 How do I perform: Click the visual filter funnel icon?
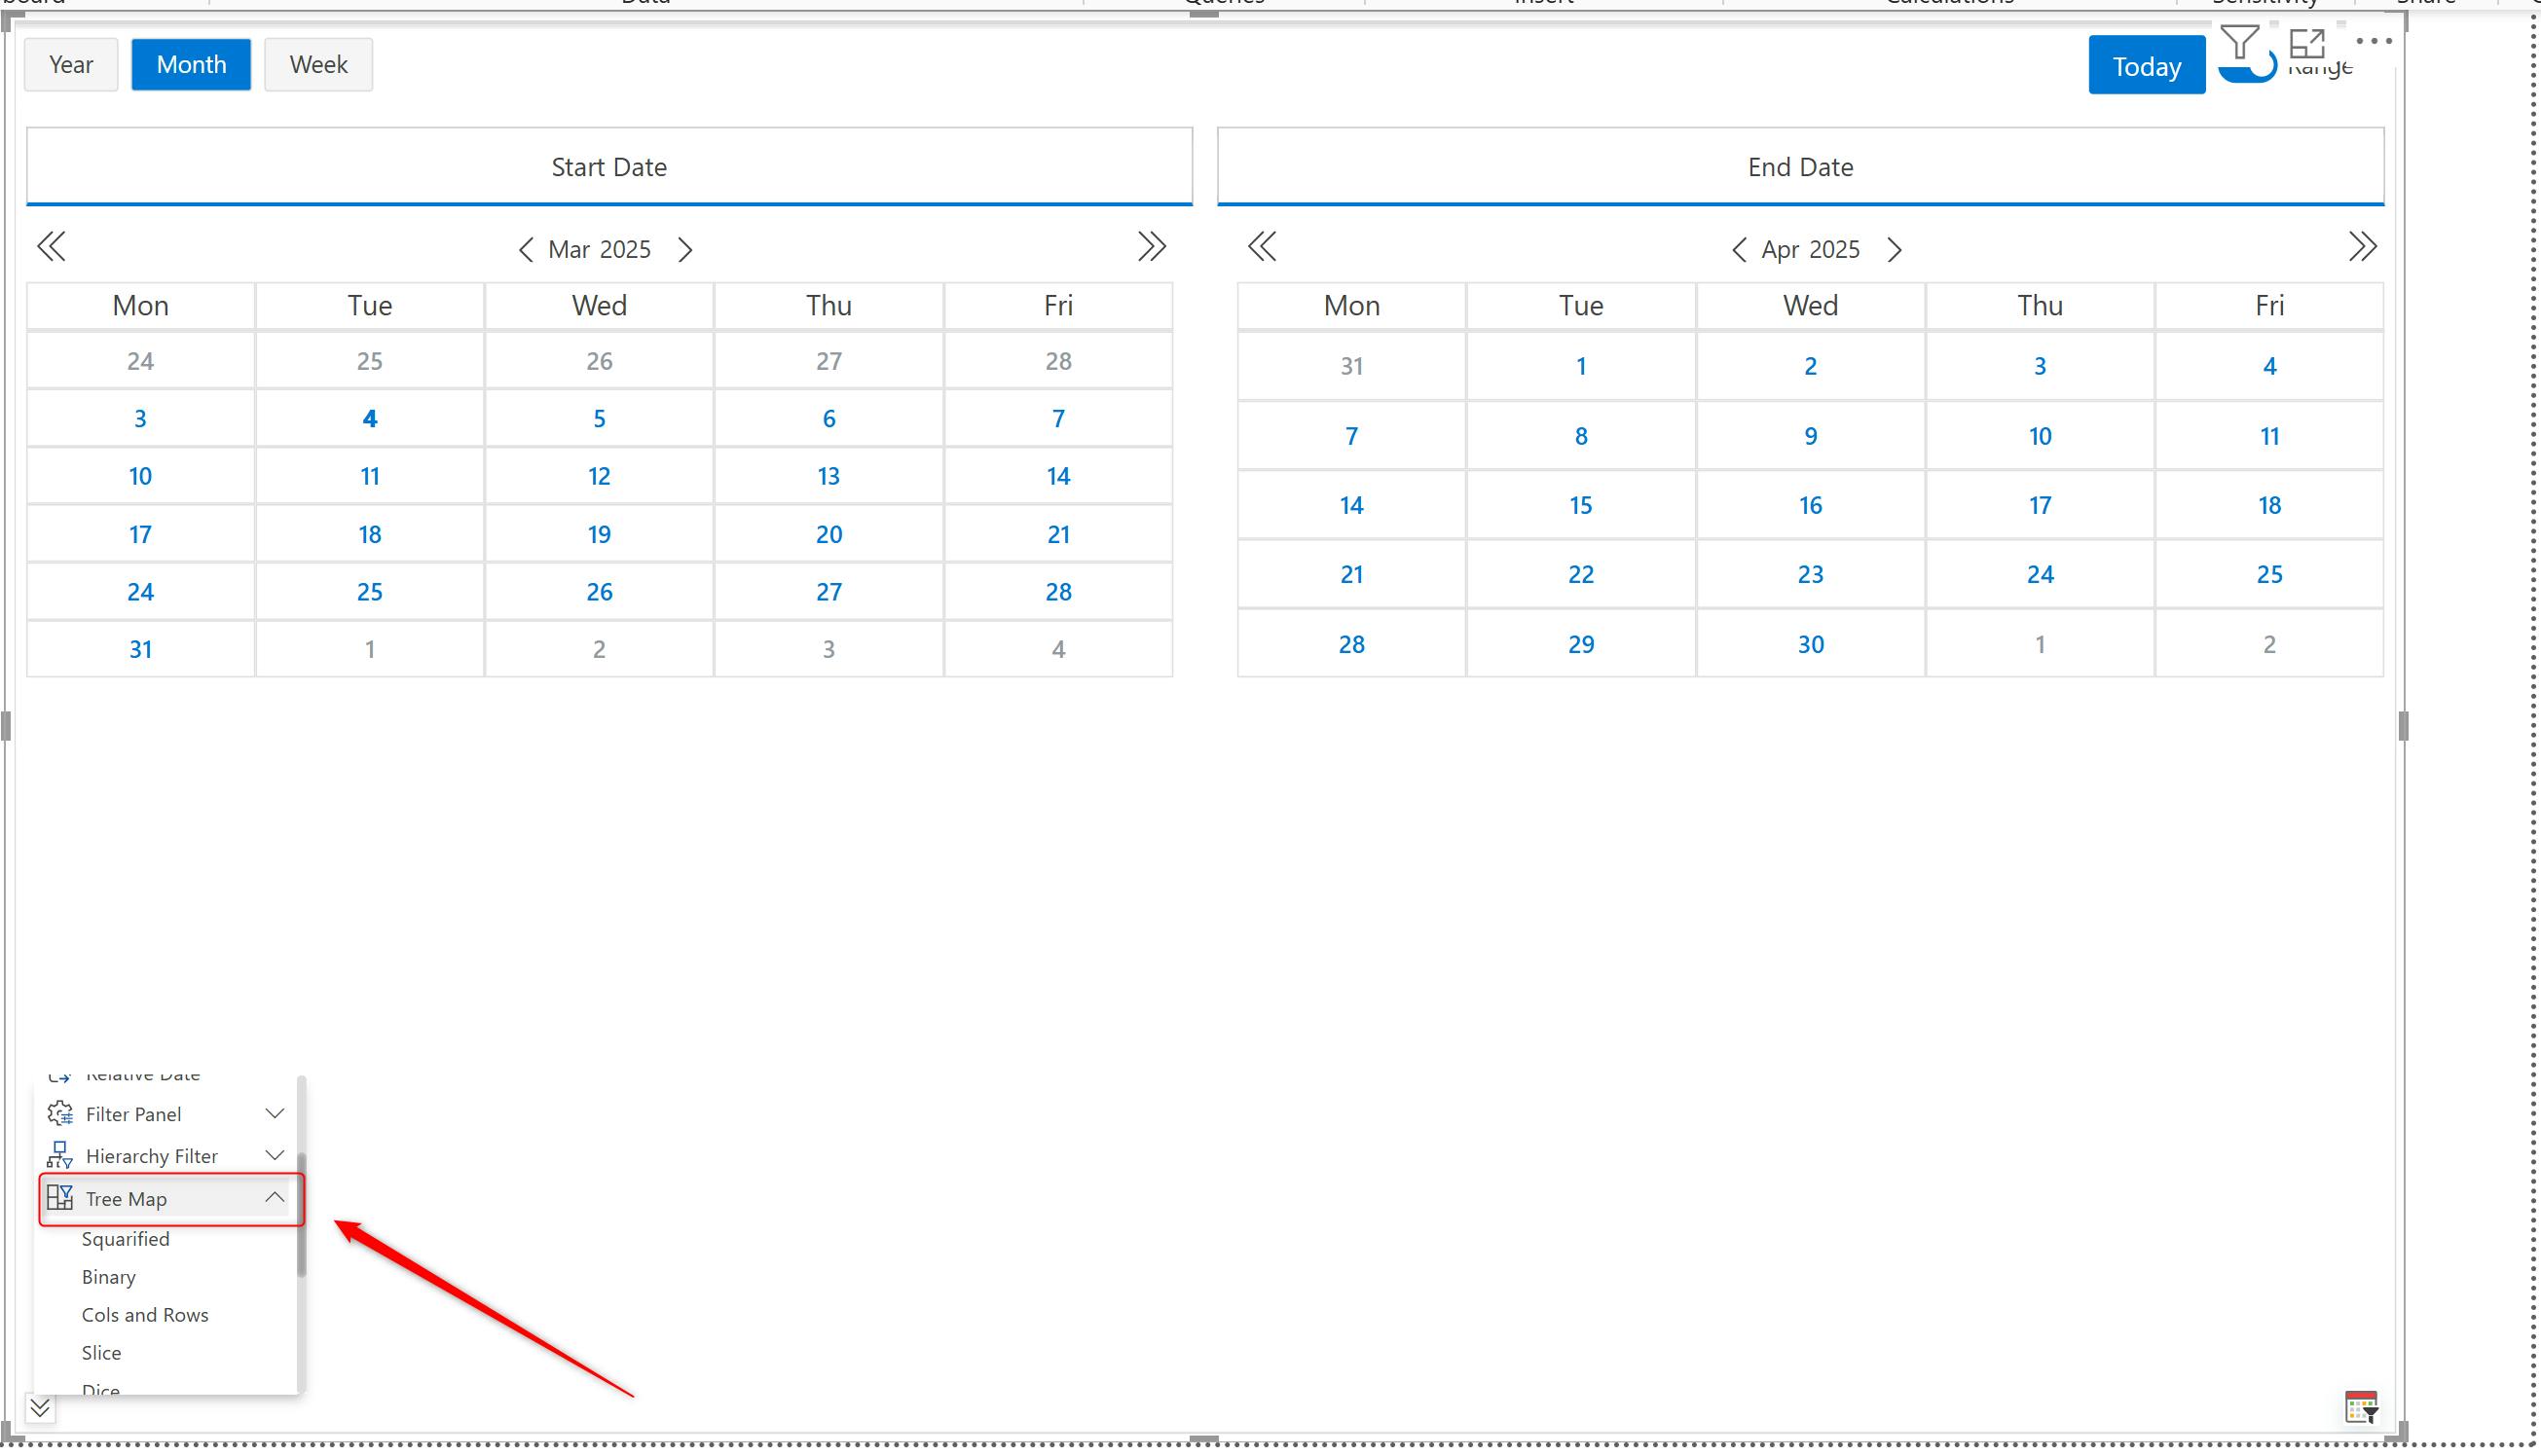tap(2238, 42)
